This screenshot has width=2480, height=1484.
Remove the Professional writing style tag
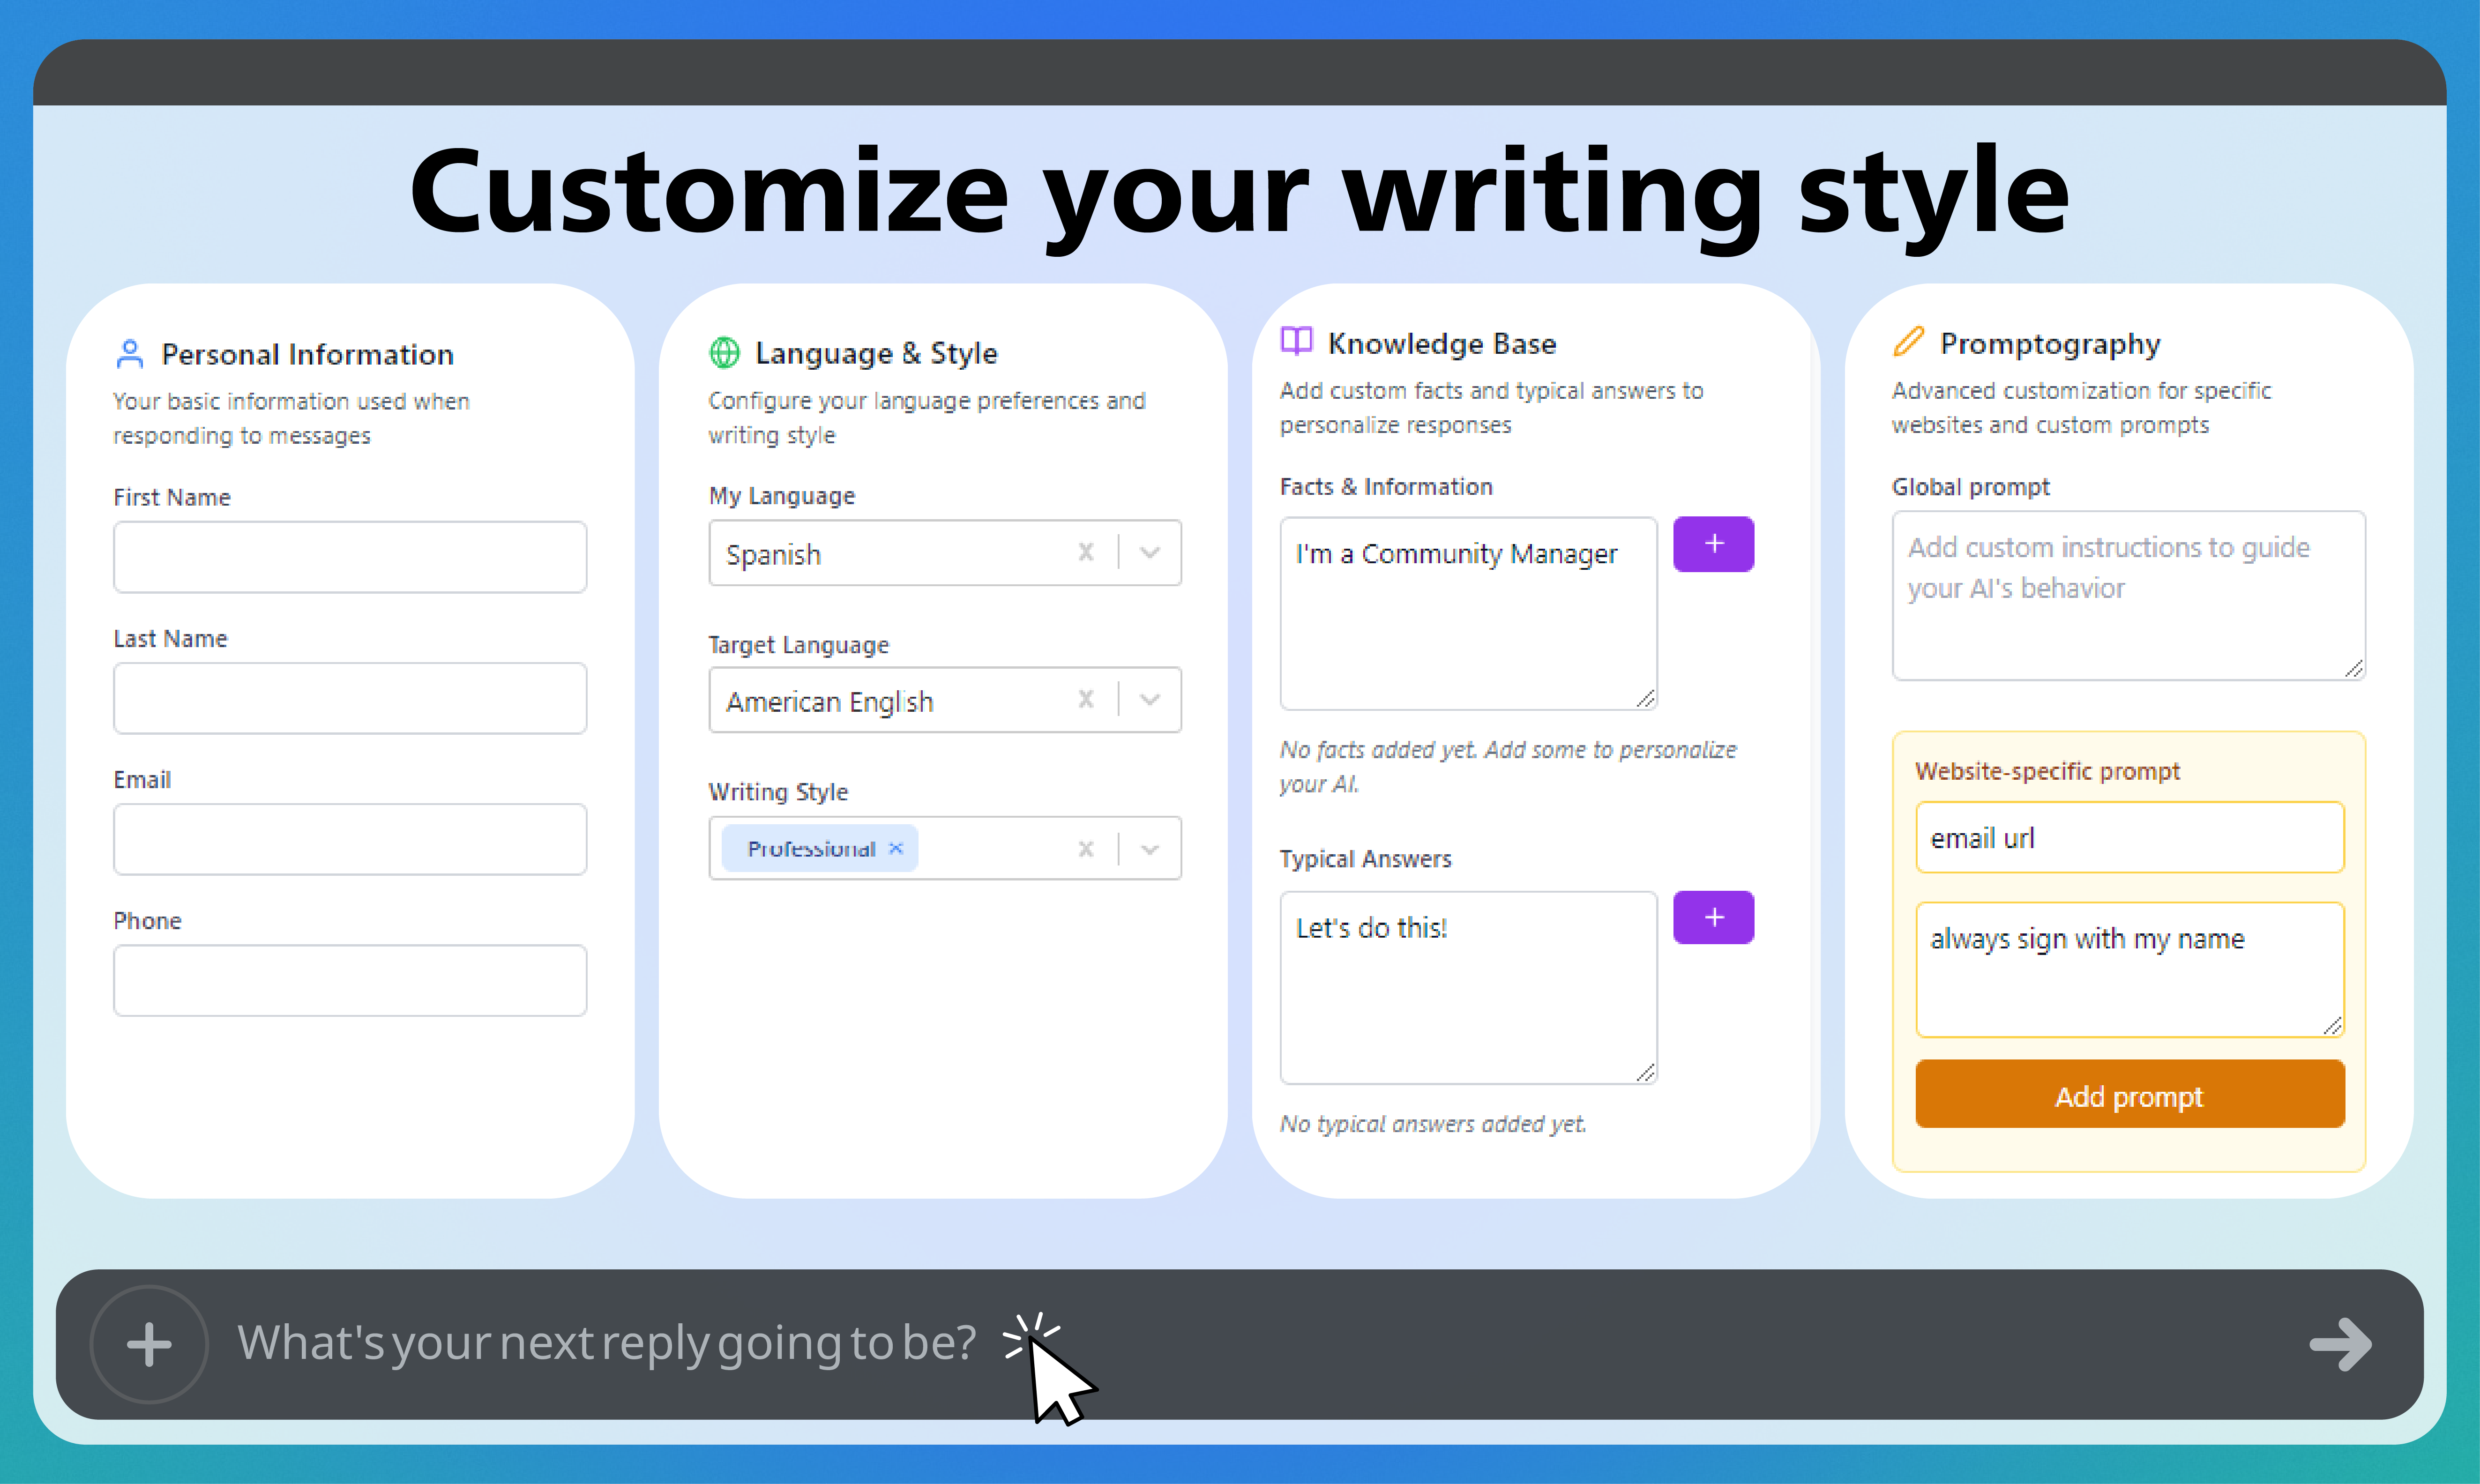point(896,848)
